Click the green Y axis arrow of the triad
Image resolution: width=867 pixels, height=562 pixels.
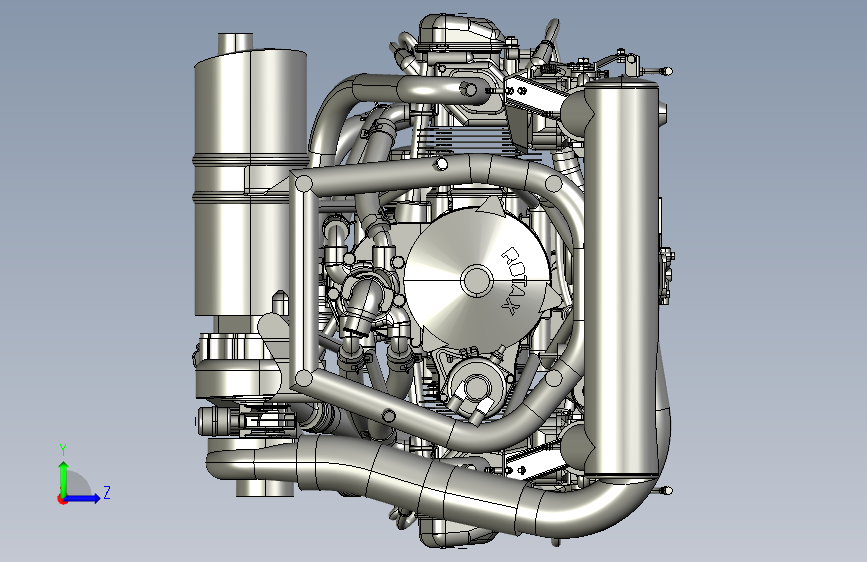[x=64, y=478]
